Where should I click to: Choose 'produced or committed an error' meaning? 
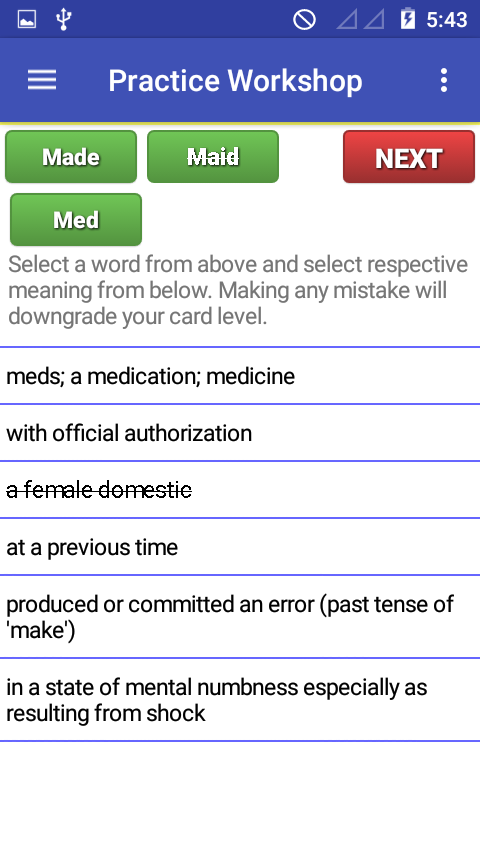[240, 617]
